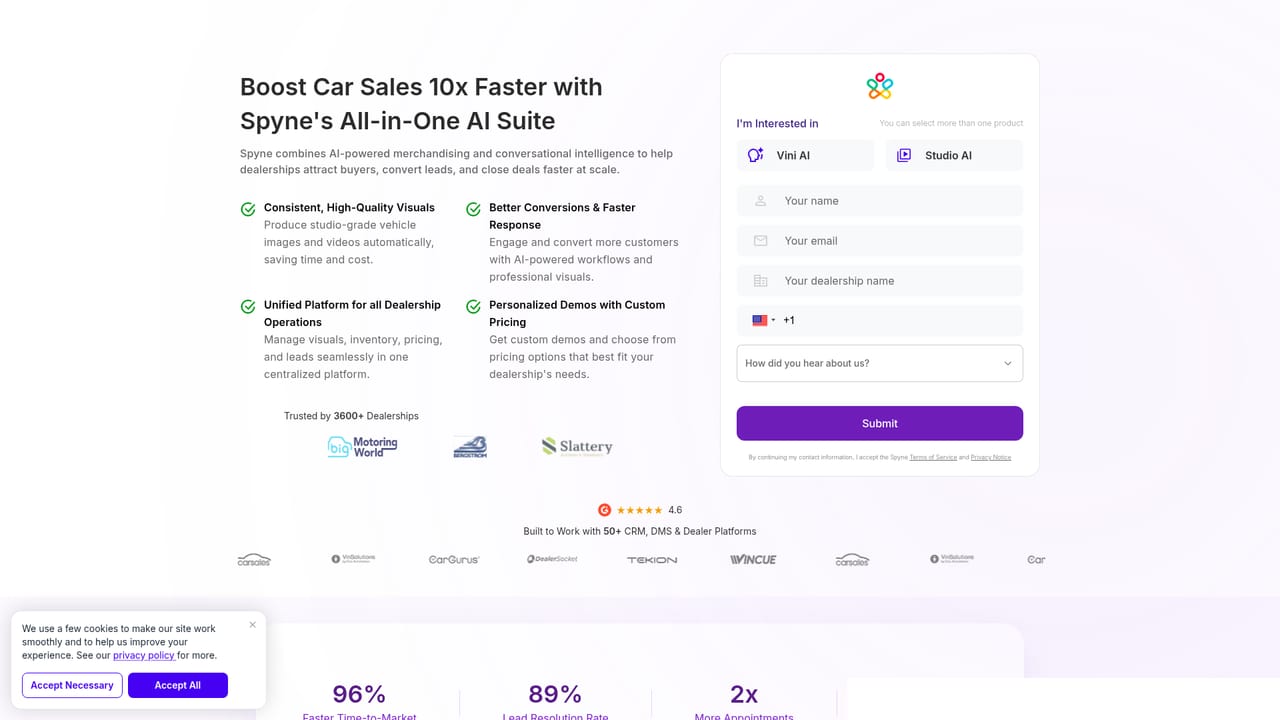
Task: Click the check icon beside Better Conversions & Faster Response
Action: tap(473, 209)
